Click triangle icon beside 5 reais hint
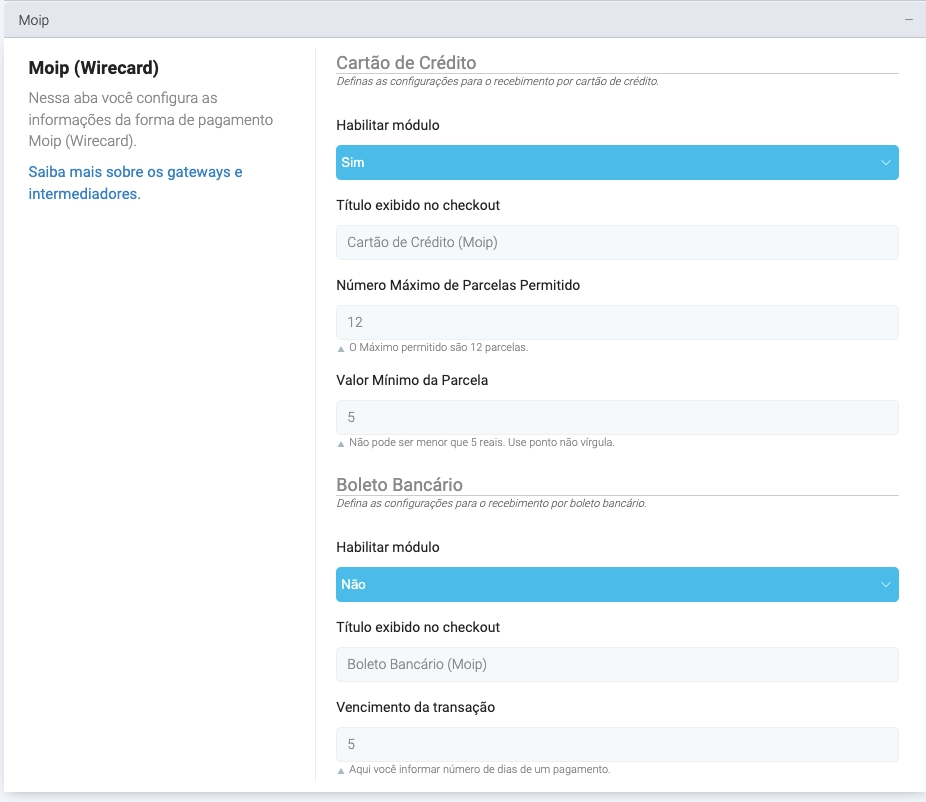 (341, 444)
